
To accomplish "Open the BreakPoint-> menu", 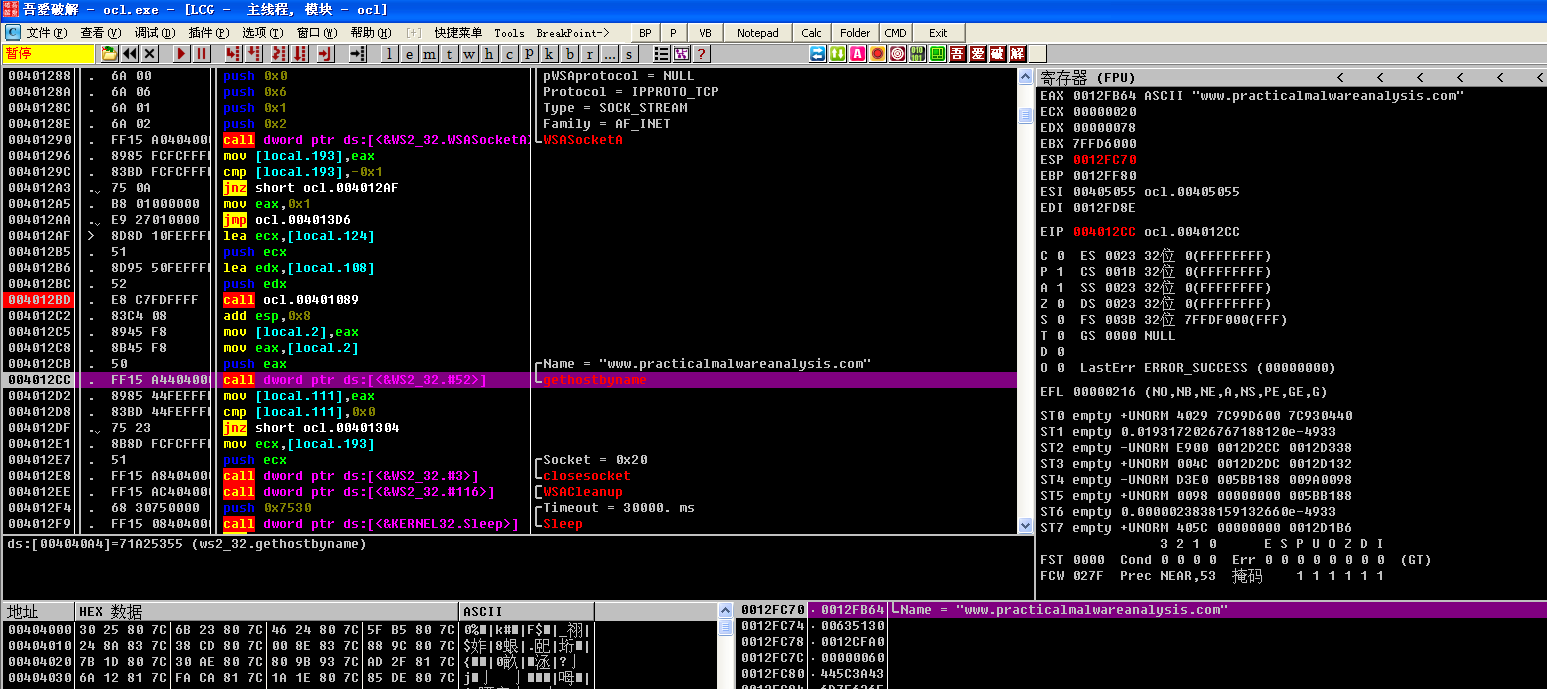I will [x=573, y=33].
